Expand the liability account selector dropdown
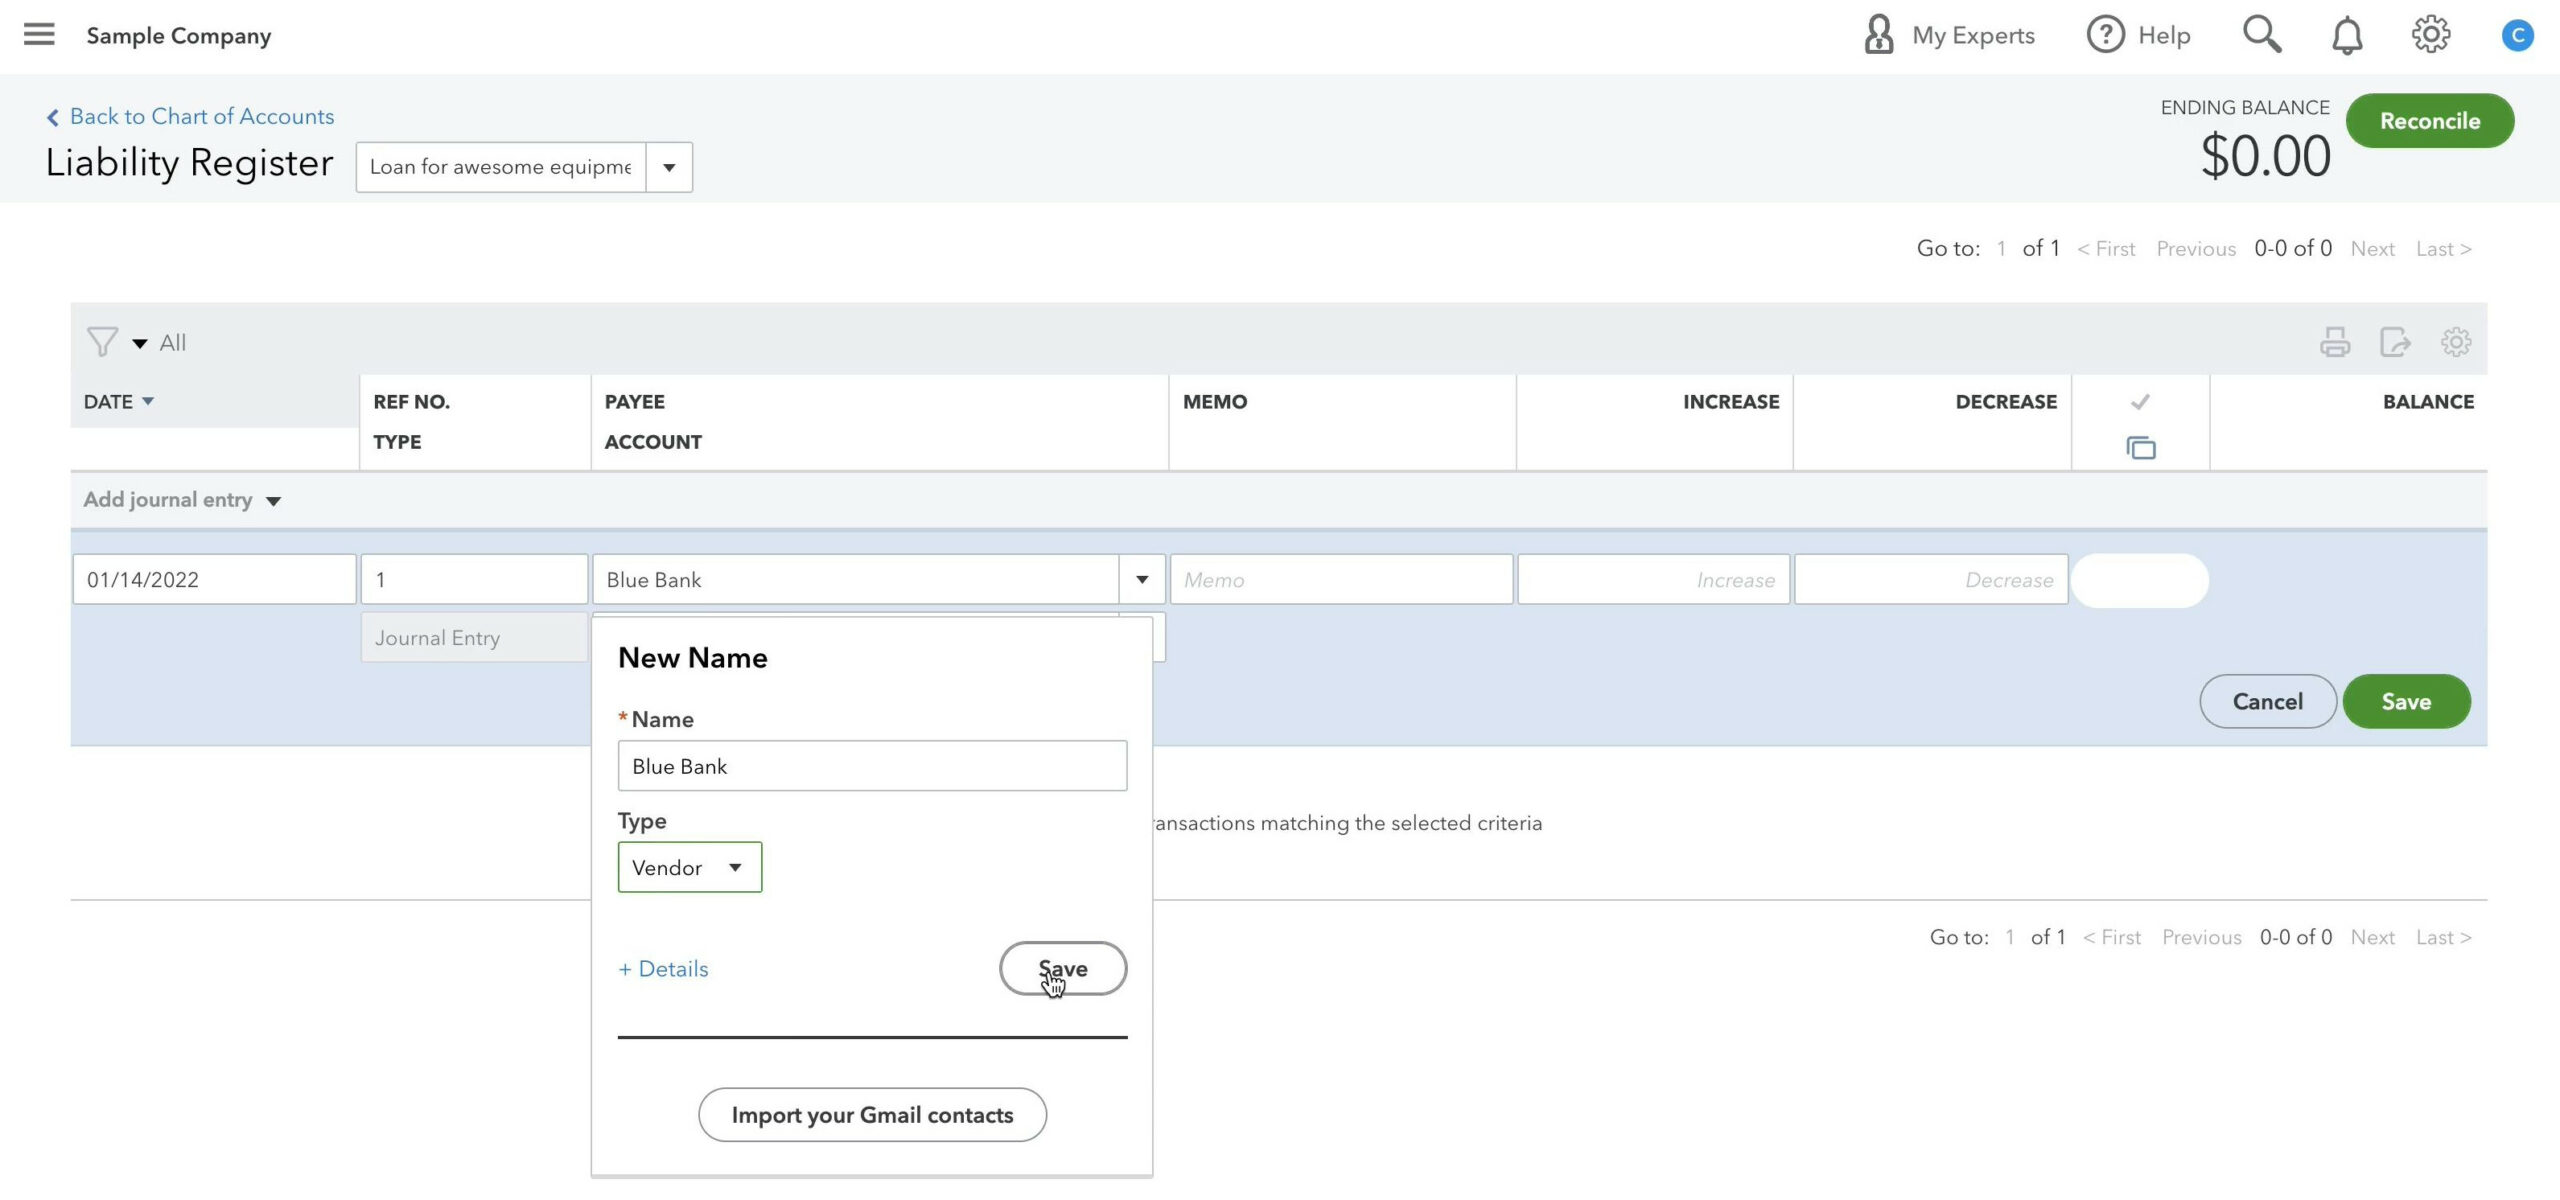 [x=669, y=167]
